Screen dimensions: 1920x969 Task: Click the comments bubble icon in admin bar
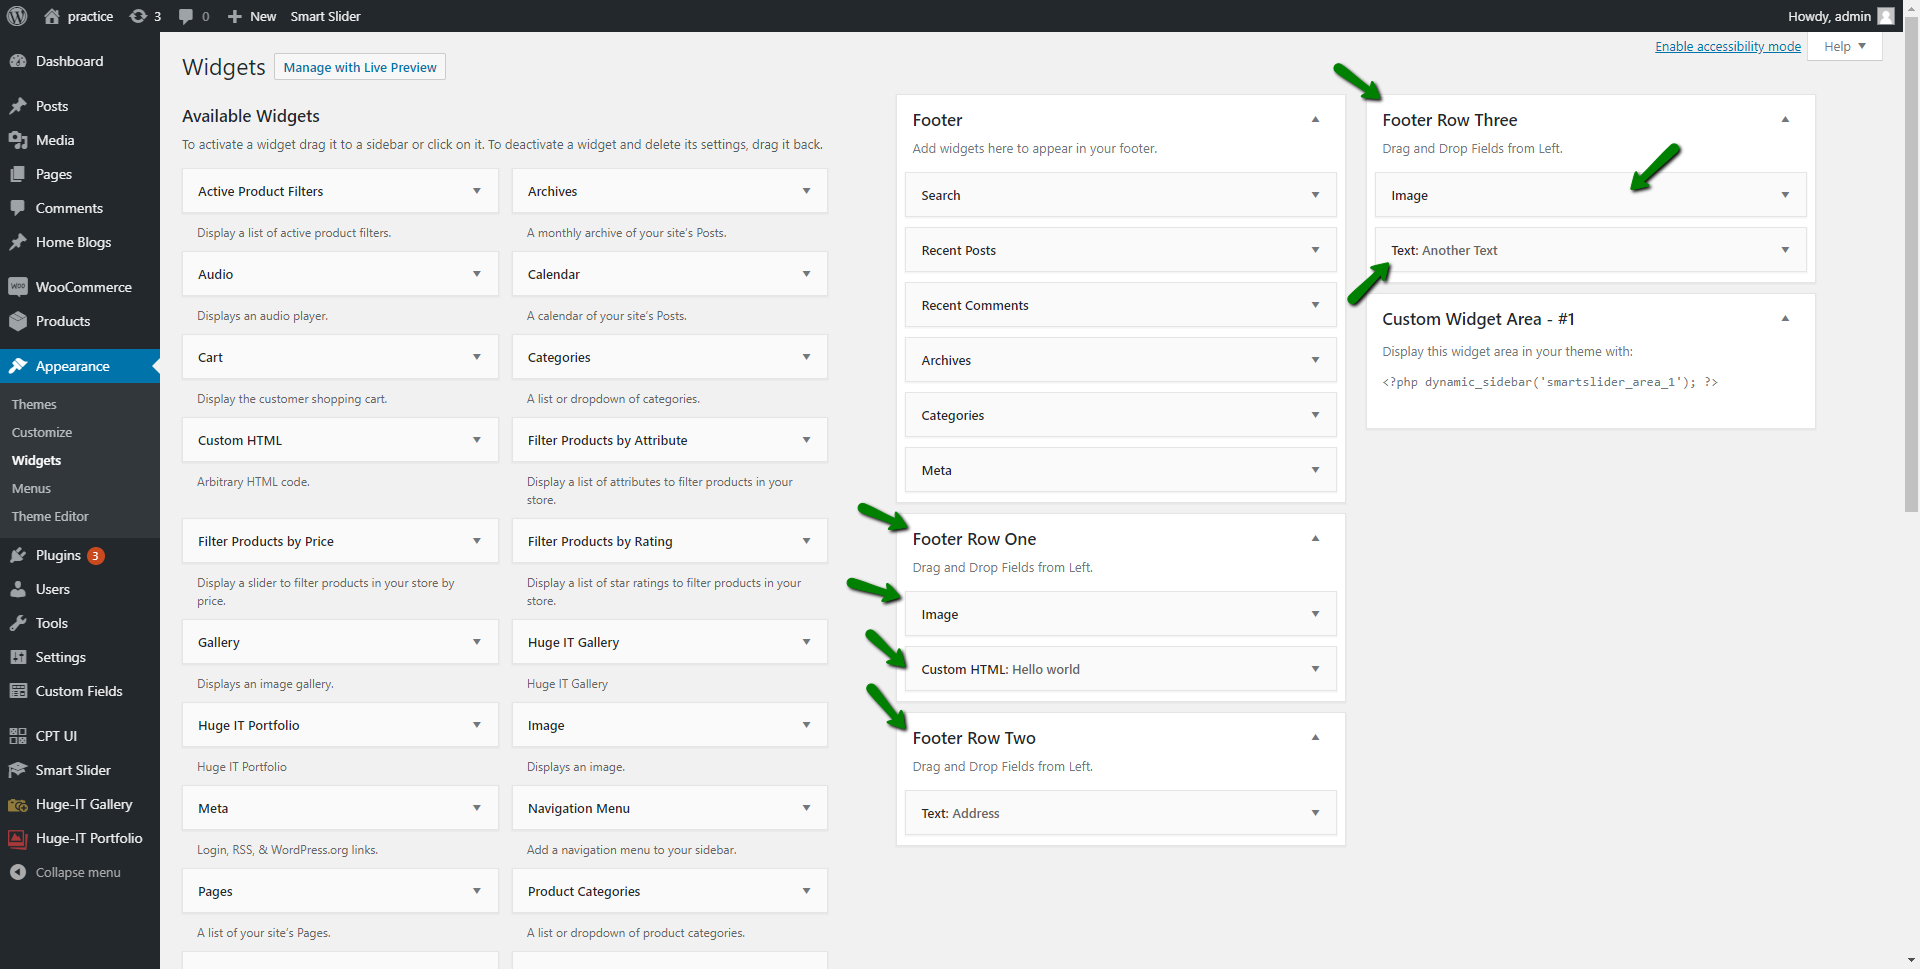point(186,16)
